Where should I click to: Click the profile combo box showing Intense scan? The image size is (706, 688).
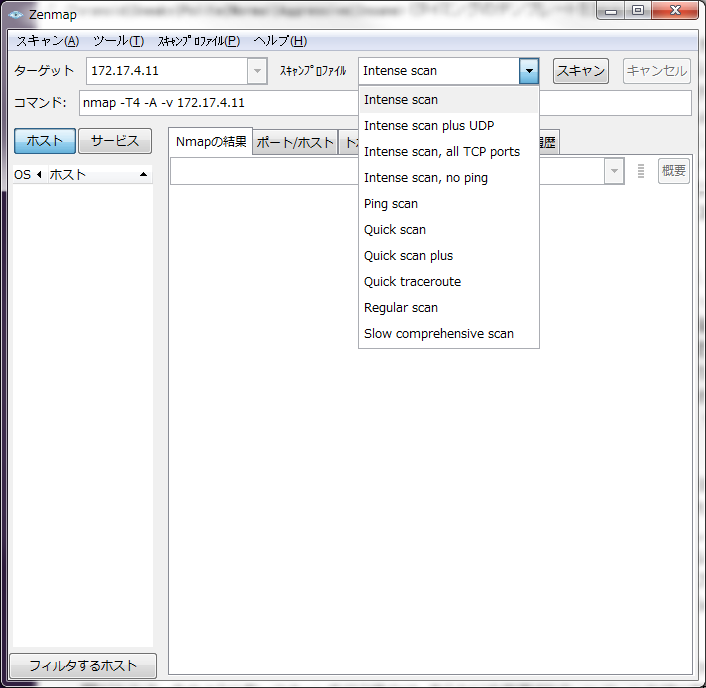tap(439, 71)
